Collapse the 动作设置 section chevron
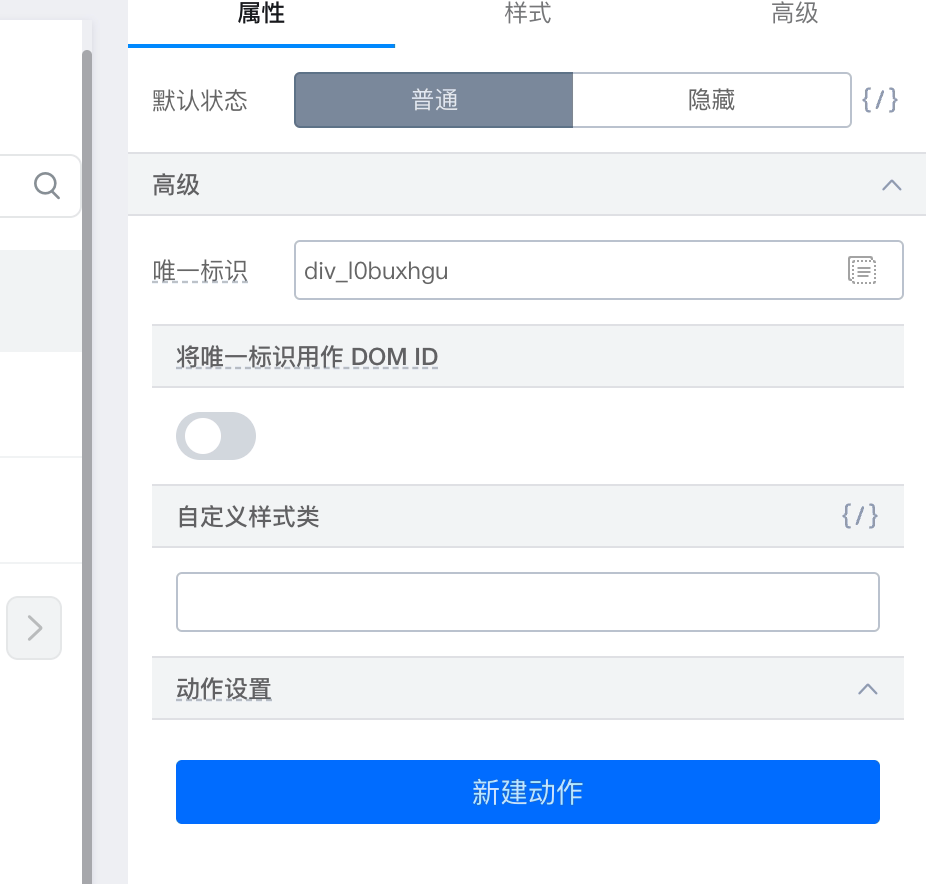Screen dimensions: 926x884 tap(868, 689)
